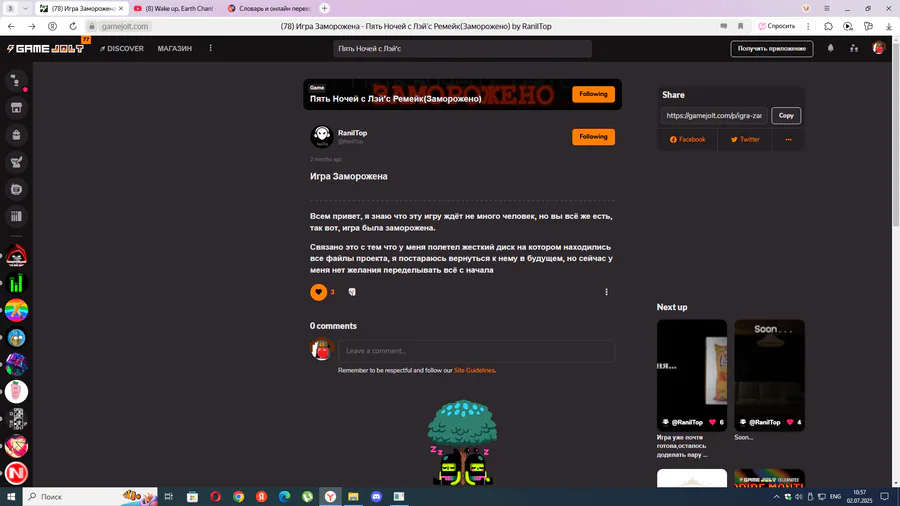900x506 pixels.
Task: Open the post options three-dot menu
Action: point(606,292)
